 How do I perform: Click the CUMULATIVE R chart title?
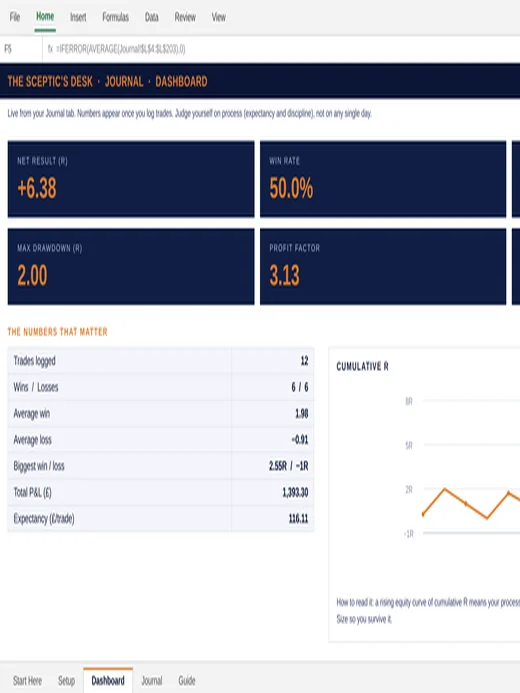coord(362,366)
